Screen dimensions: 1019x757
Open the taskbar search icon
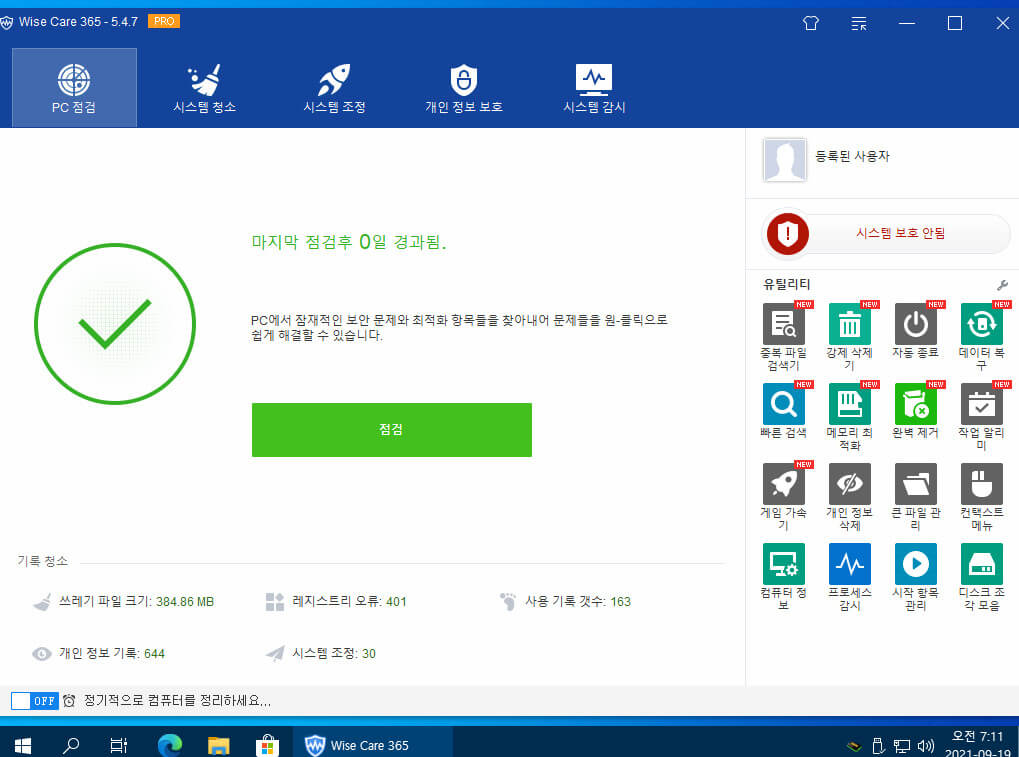71,745
